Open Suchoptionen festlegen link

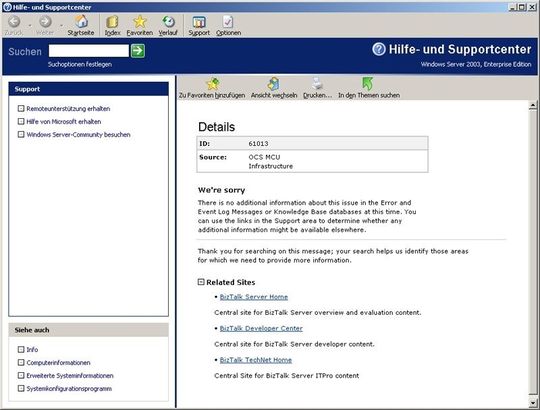click(x=80, y=64)
